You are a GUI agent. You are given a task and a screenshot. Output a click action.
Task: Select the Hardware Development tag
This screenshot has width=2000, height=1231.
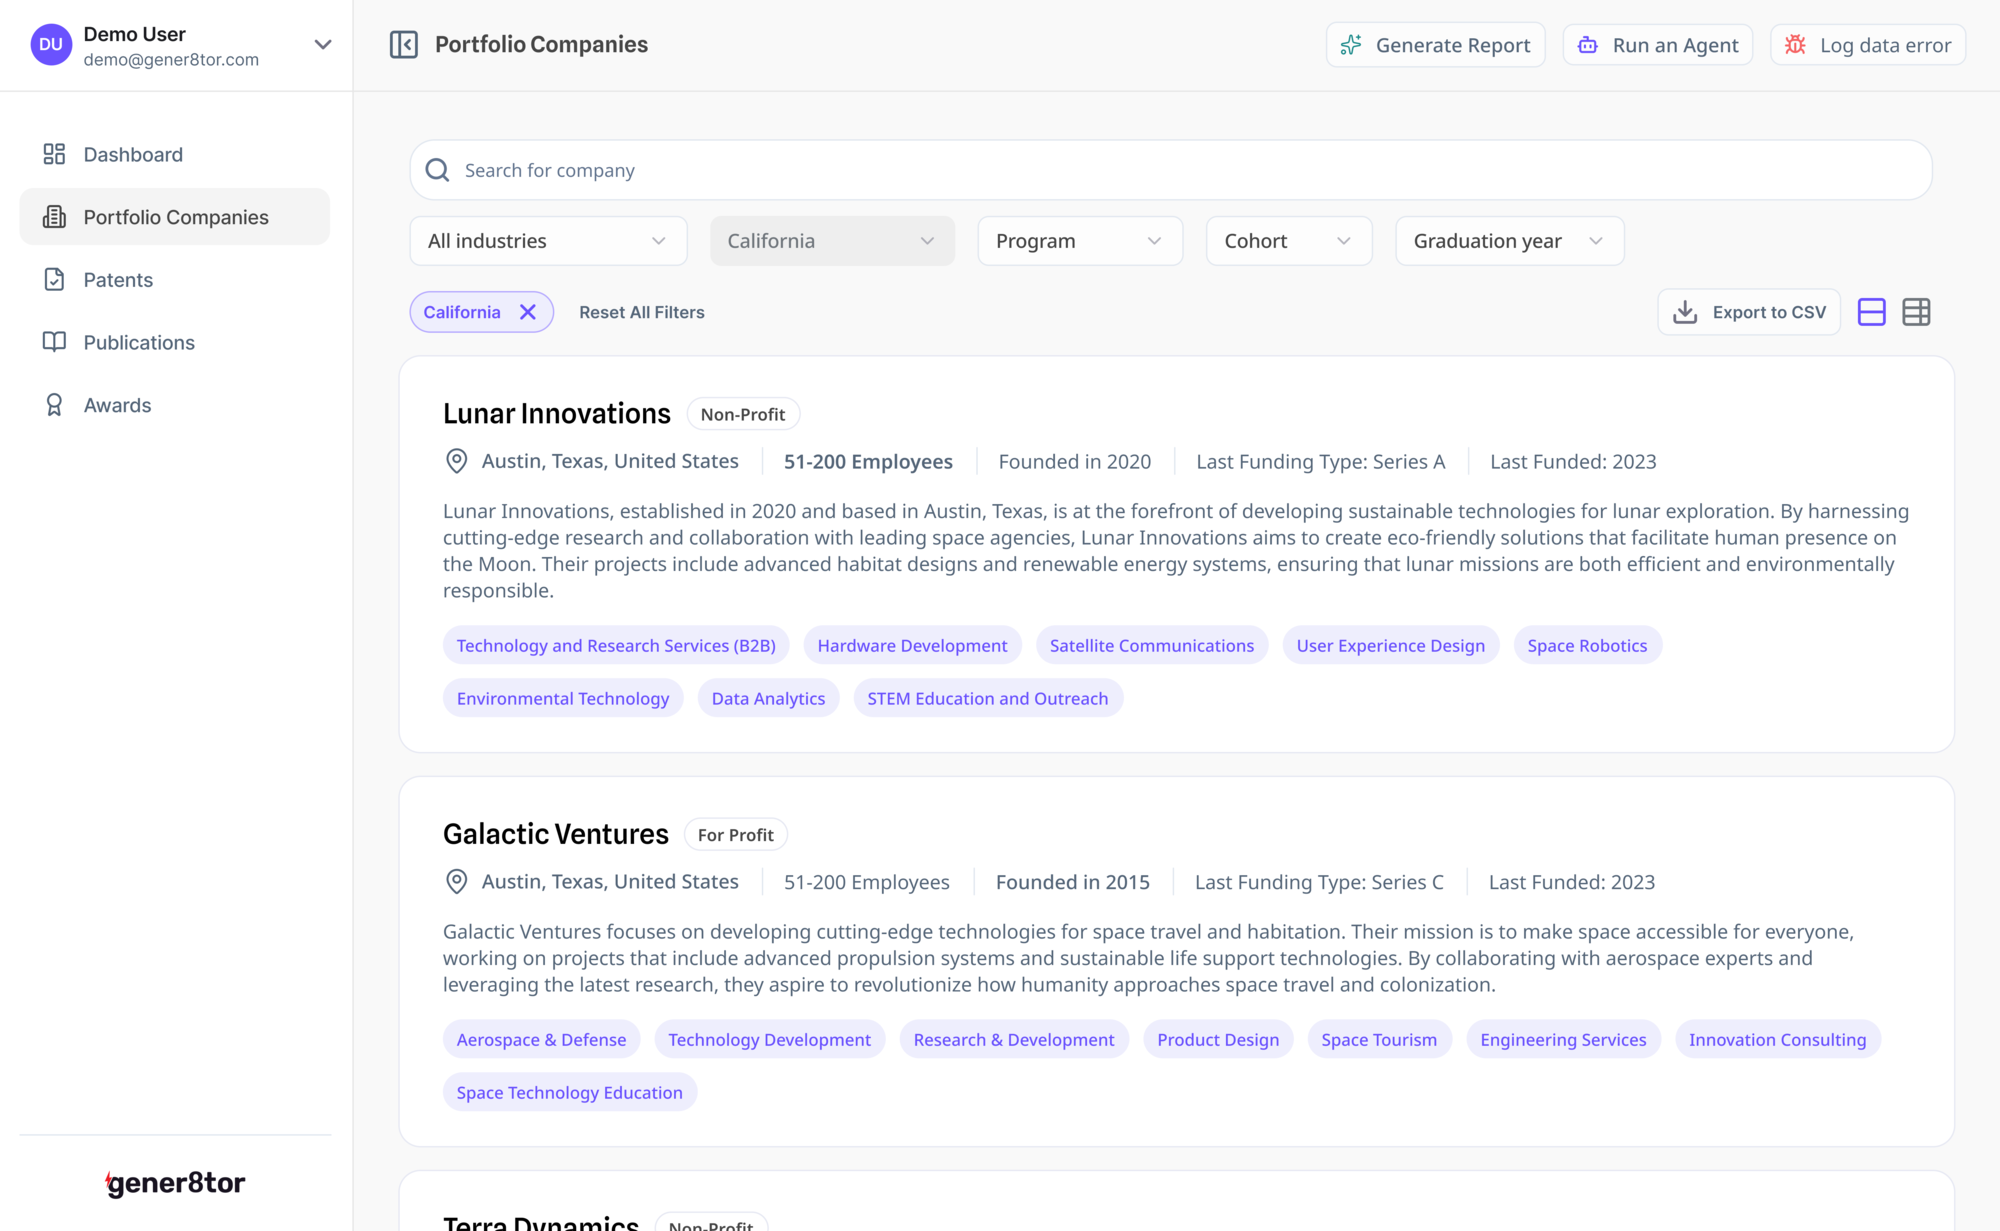tap(912, 645)
